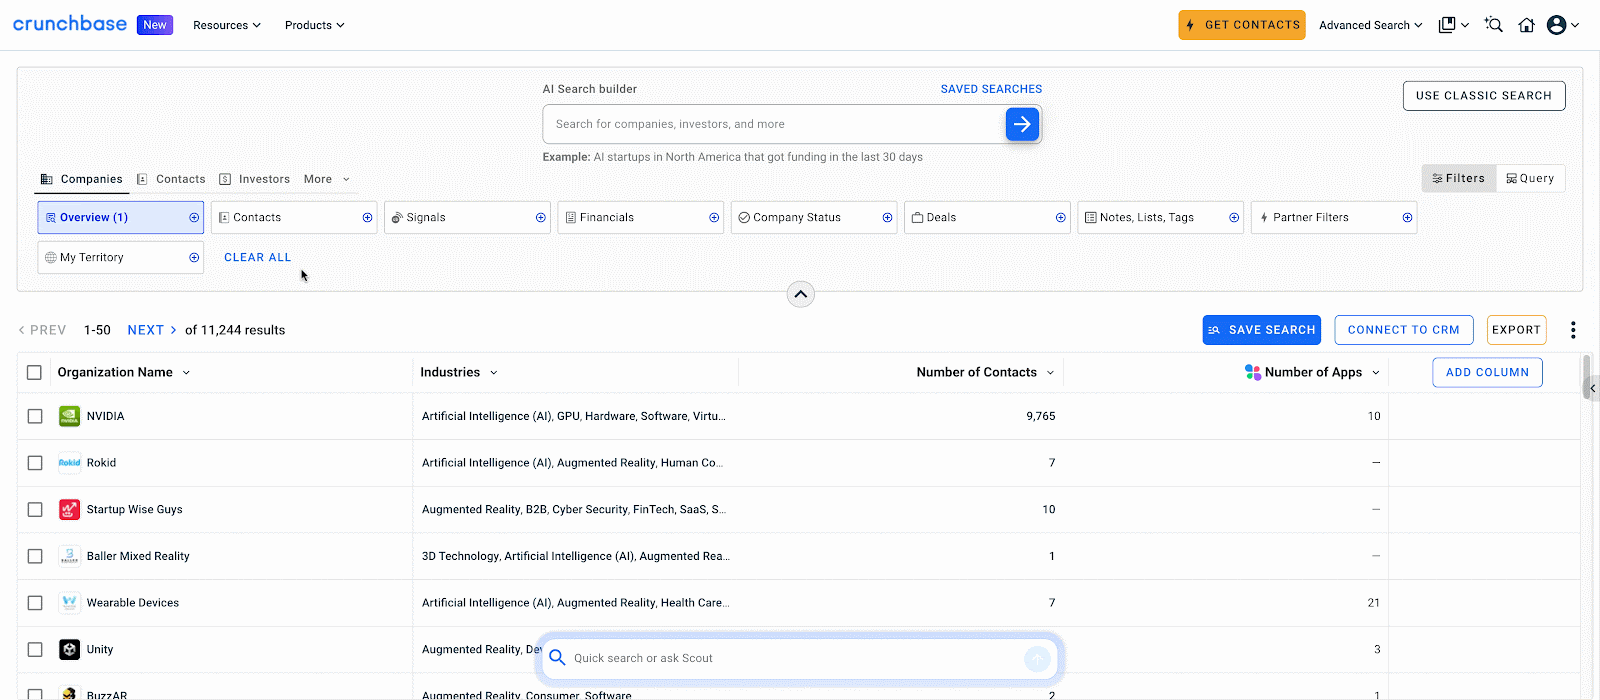Open the three-dot more options menu
The width and height of the screenshot is (1600, 700).
point(1573,330)
